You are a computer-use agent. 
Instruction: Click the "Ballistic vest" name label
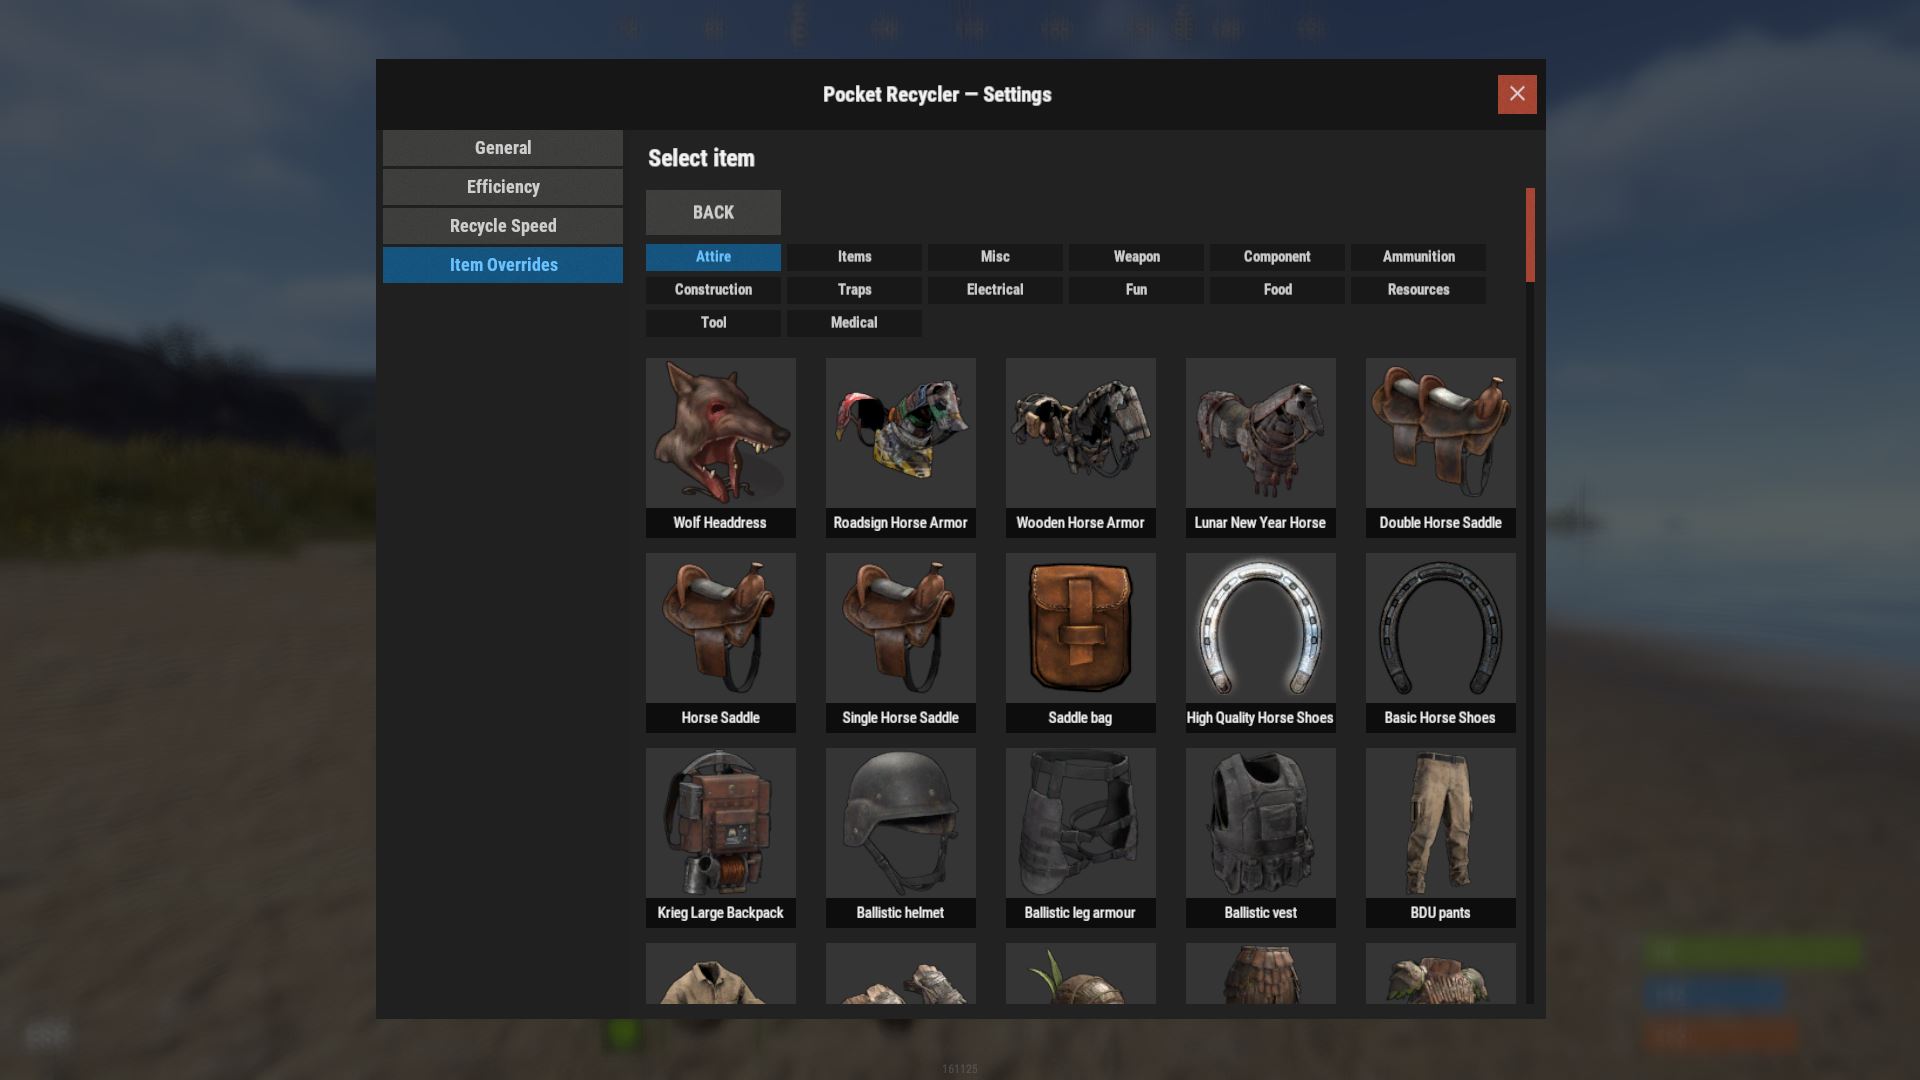tap(1261, 913)
